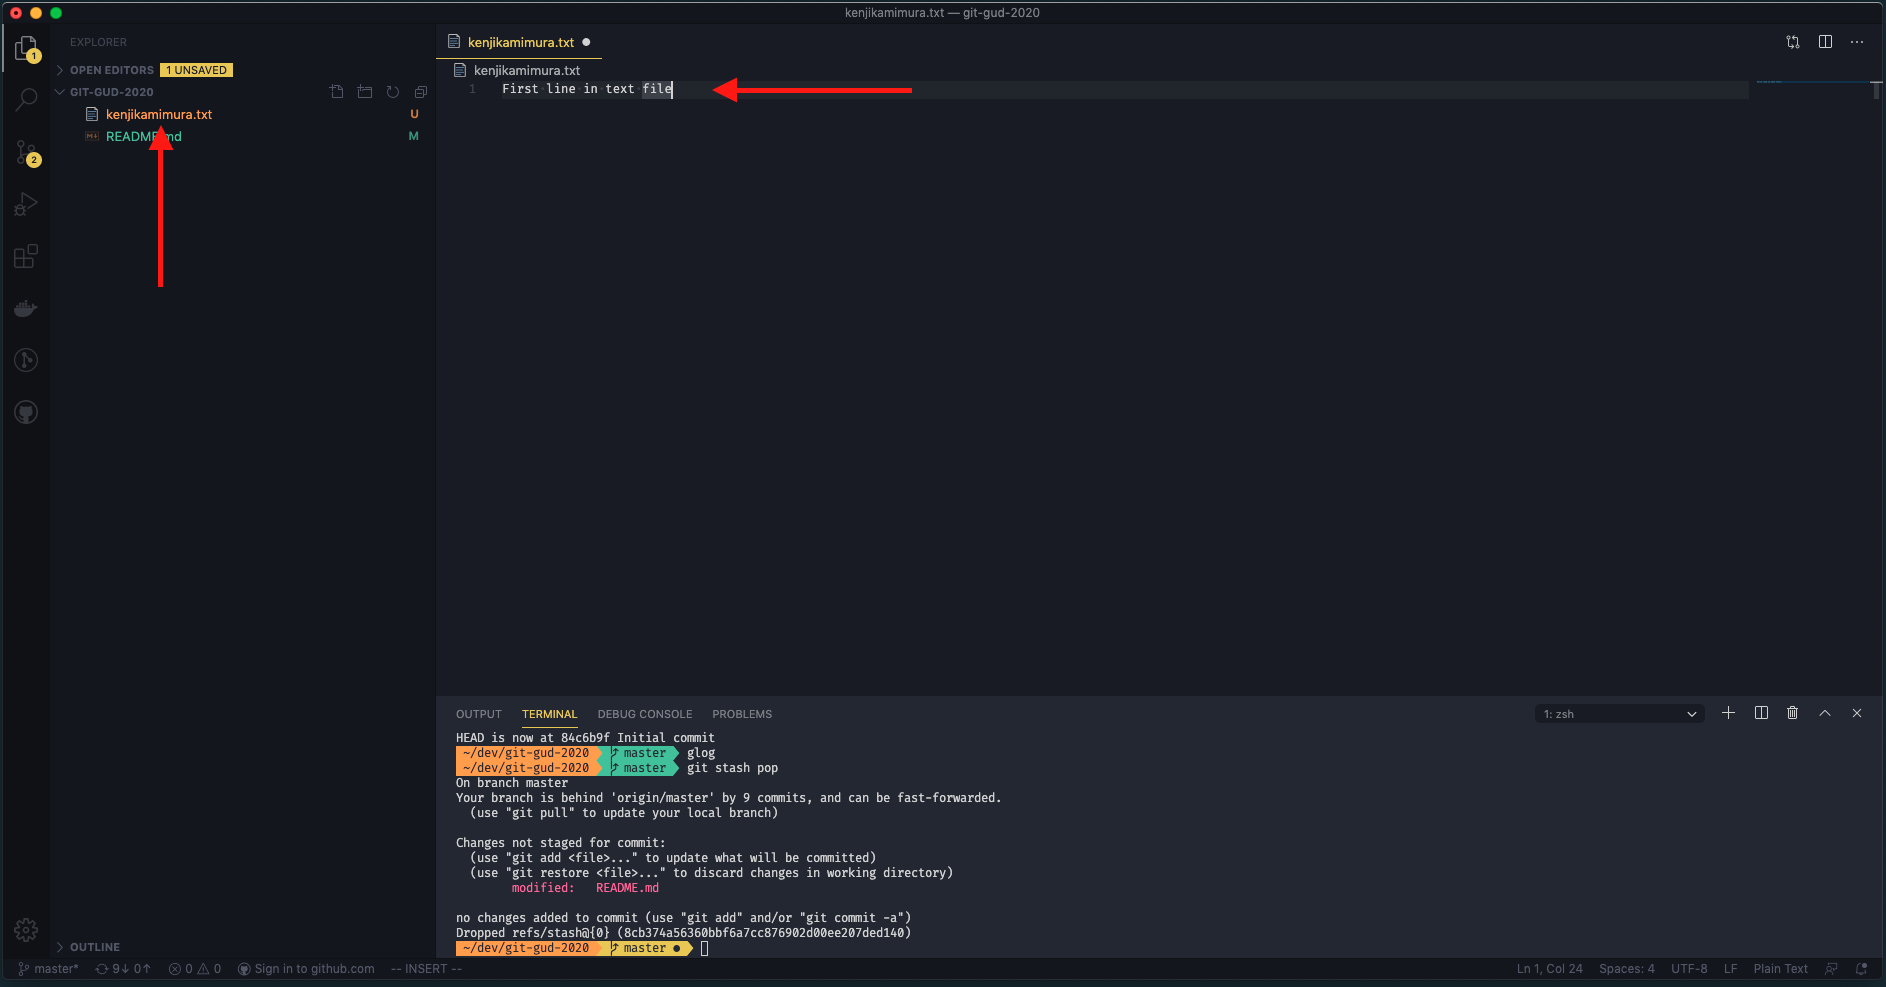This screenshot has height=987, width=1886.
Task: Change language mode Plain Text
Action: point(1780,968)
